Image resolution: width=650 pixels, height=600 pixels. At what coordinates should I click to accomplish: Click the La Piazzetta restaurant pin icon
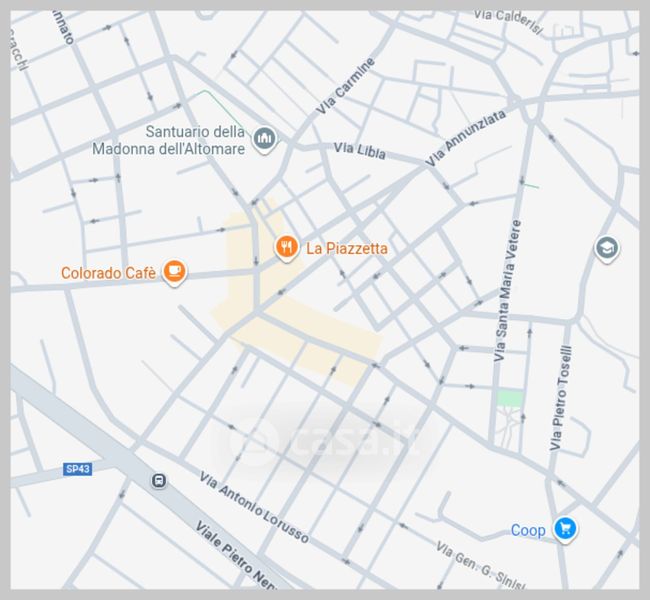tap(286, 248)
